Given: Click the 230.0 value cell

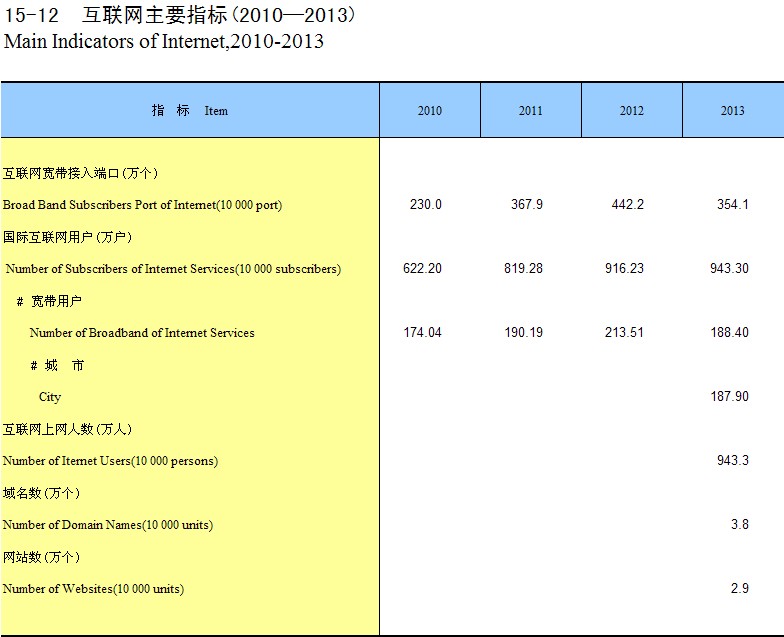Looking at the screenshot, I should (x=426, y=205).
